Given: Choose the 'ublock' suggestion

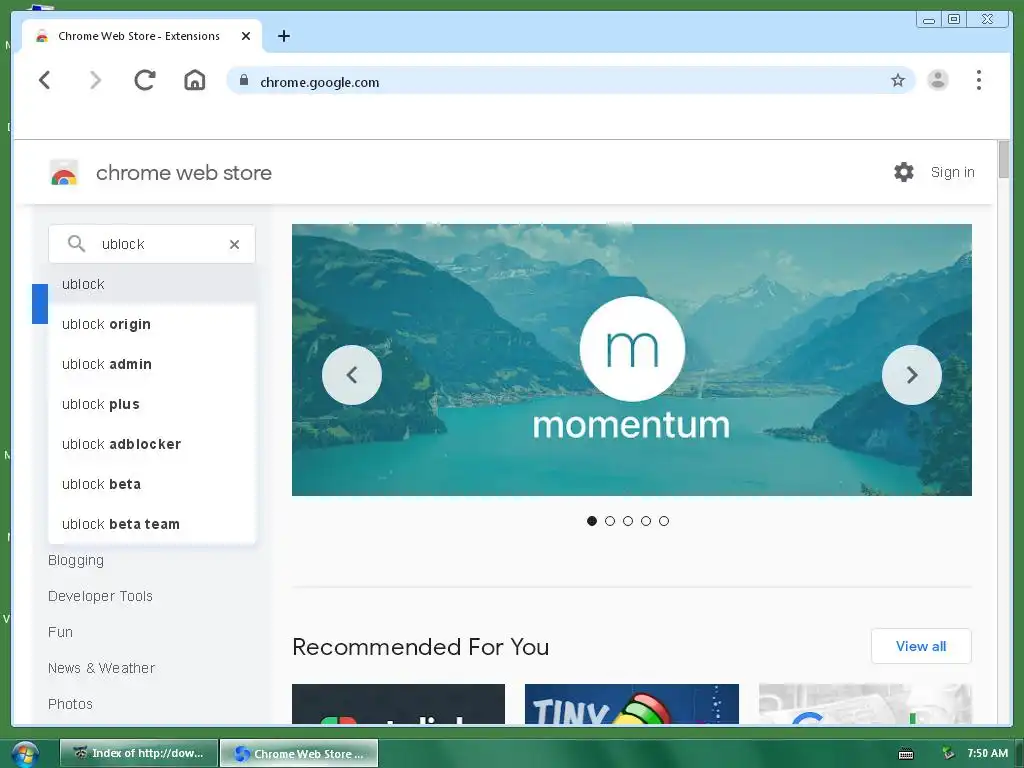Looking at the screenshot, I should (x=152, y=284).
